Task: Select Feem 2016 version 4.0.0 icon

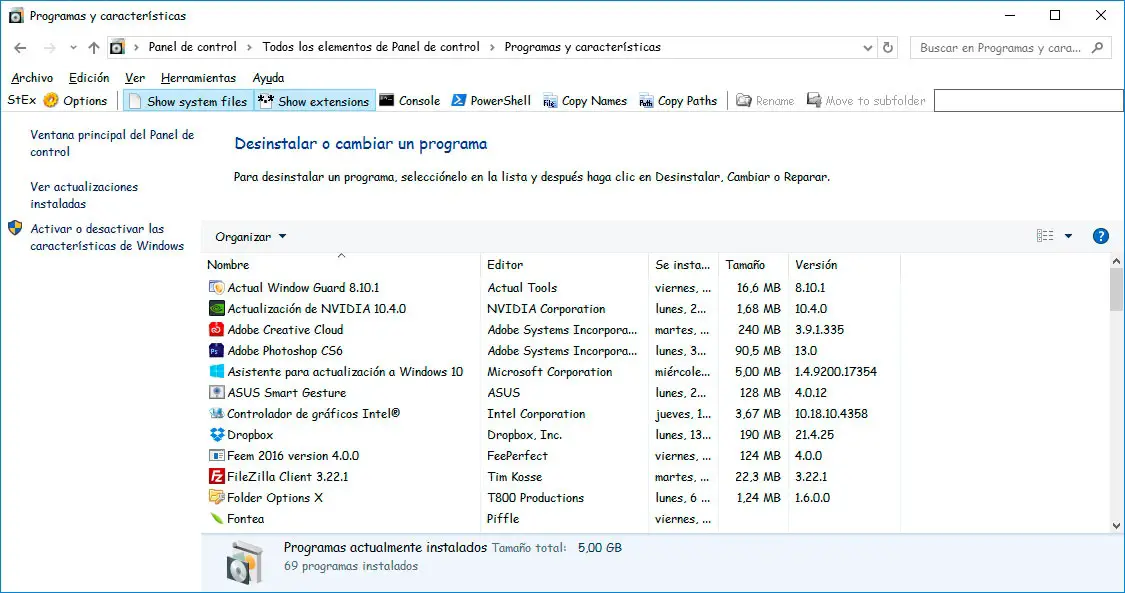Action: [x=216, y=455]
